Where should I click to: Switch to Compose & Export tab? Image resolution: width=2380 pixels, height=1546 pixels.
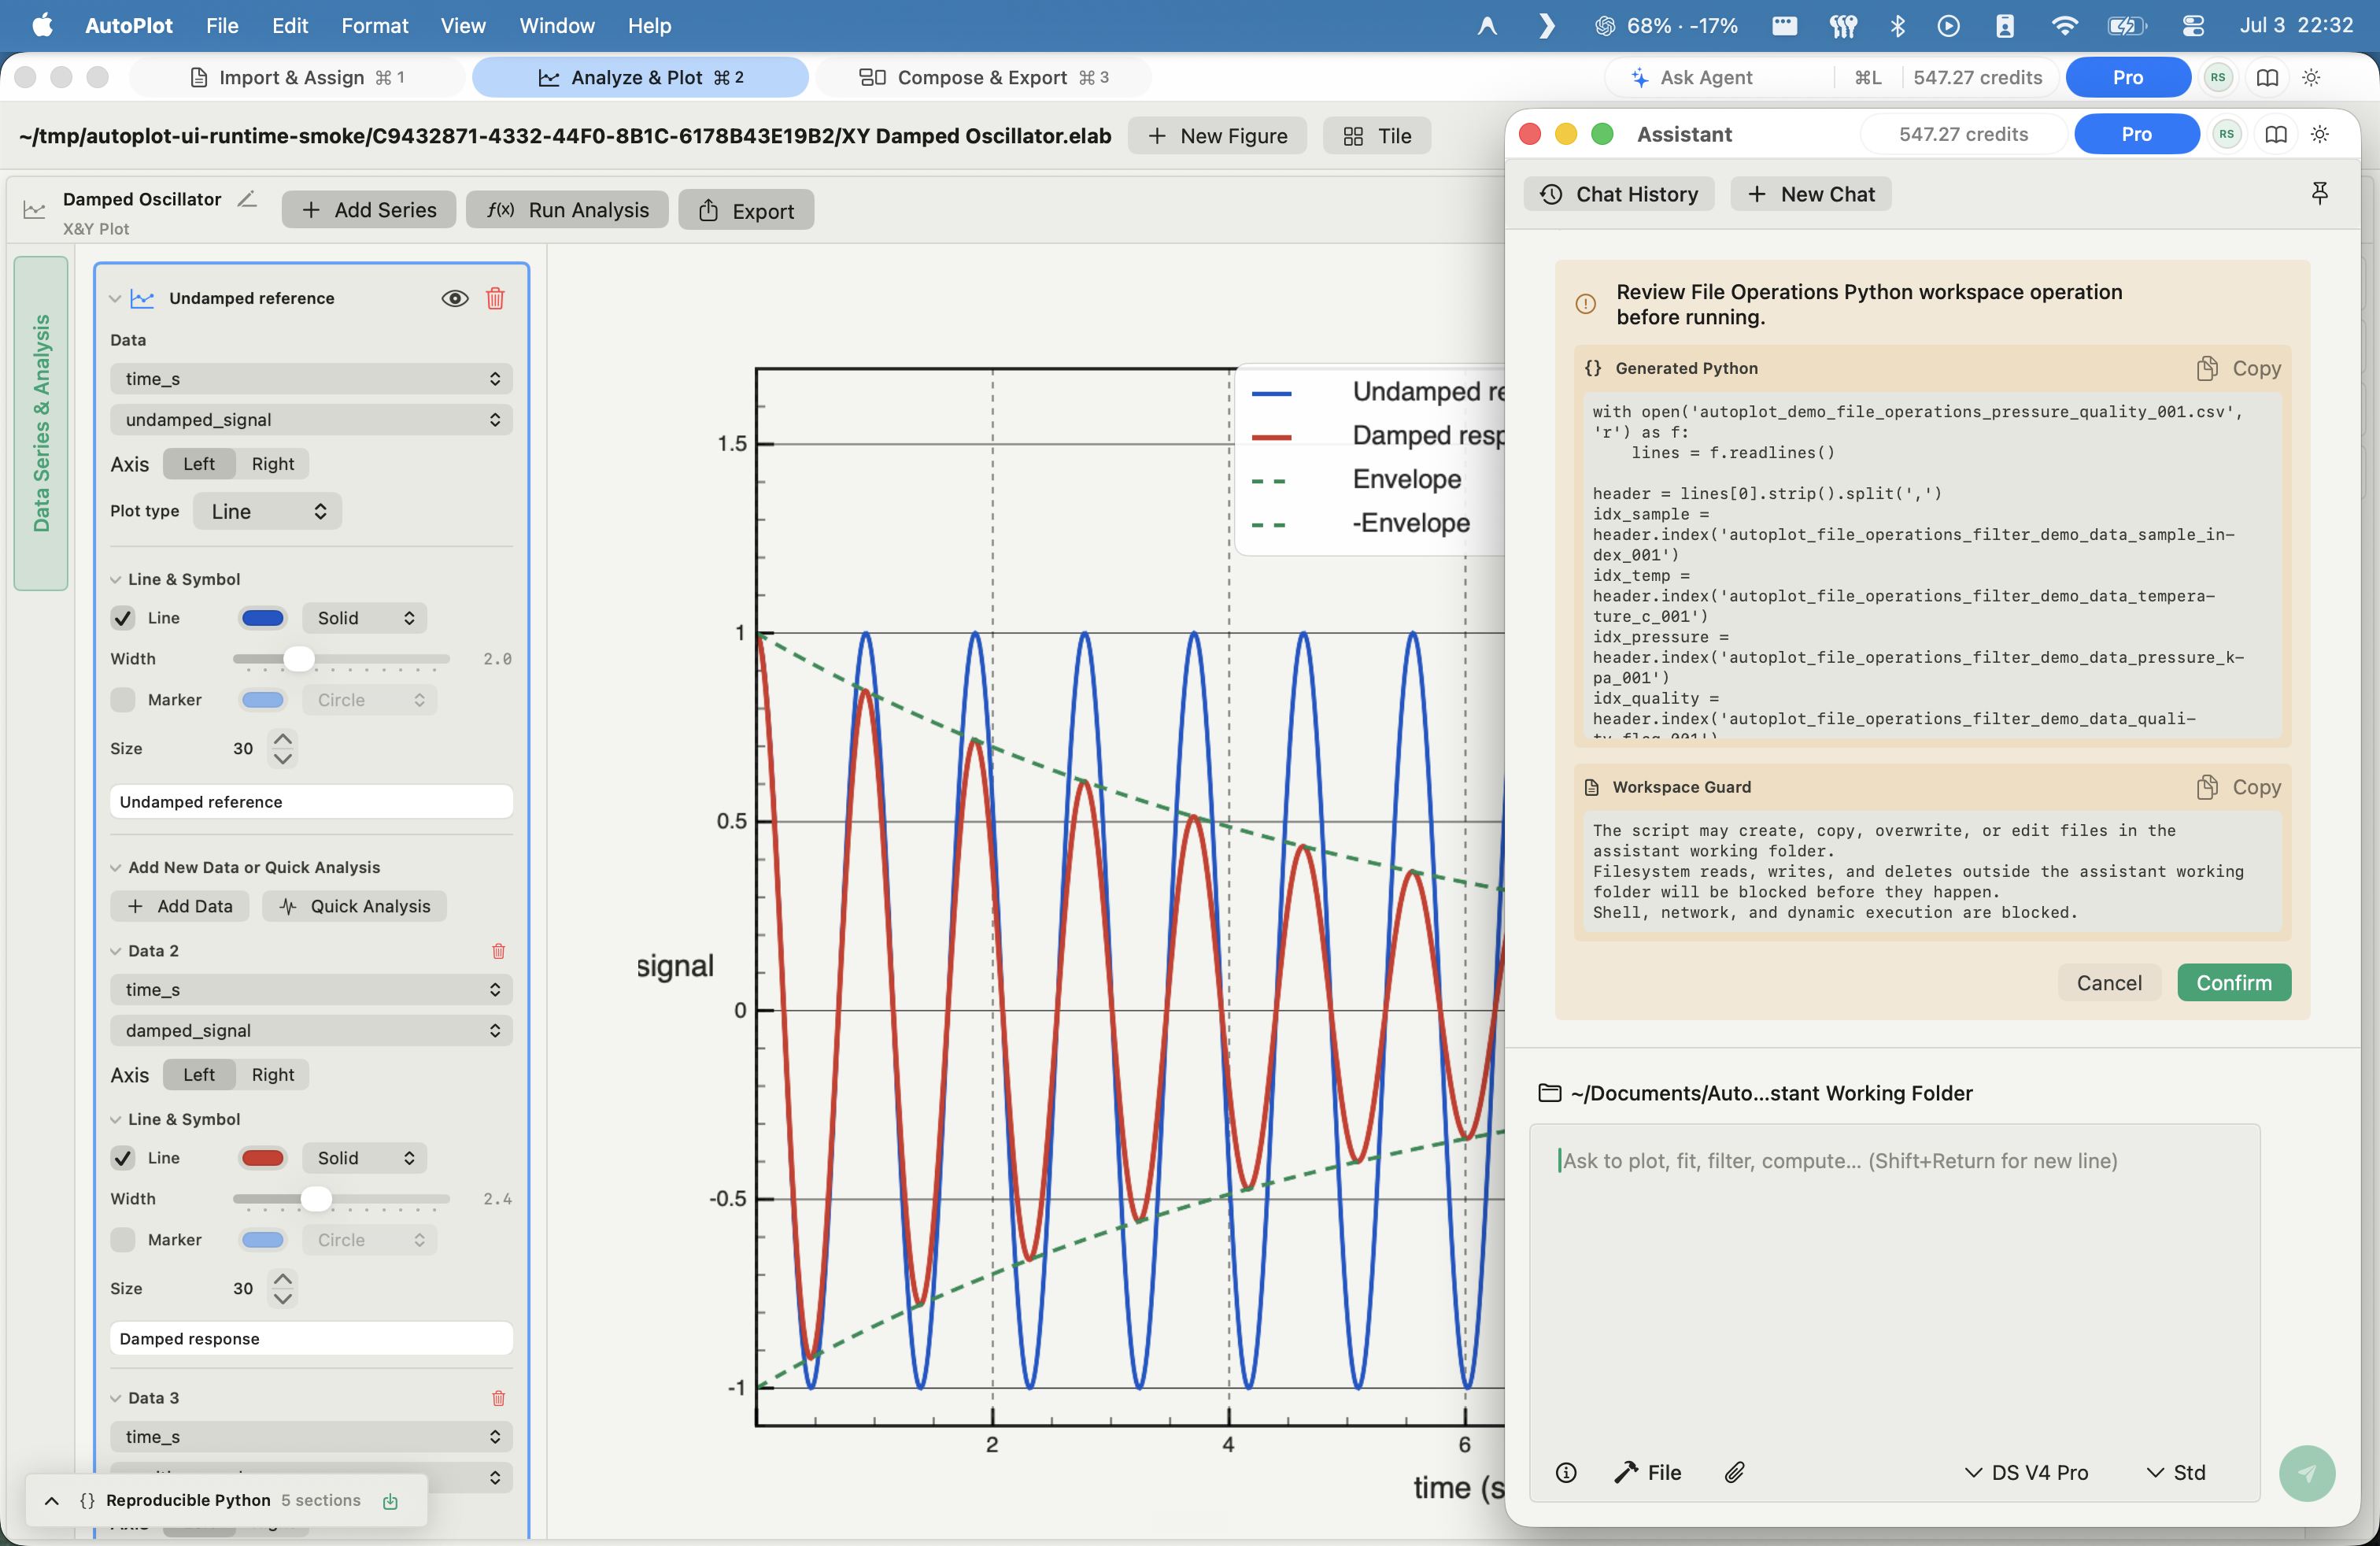pos(983,77)
